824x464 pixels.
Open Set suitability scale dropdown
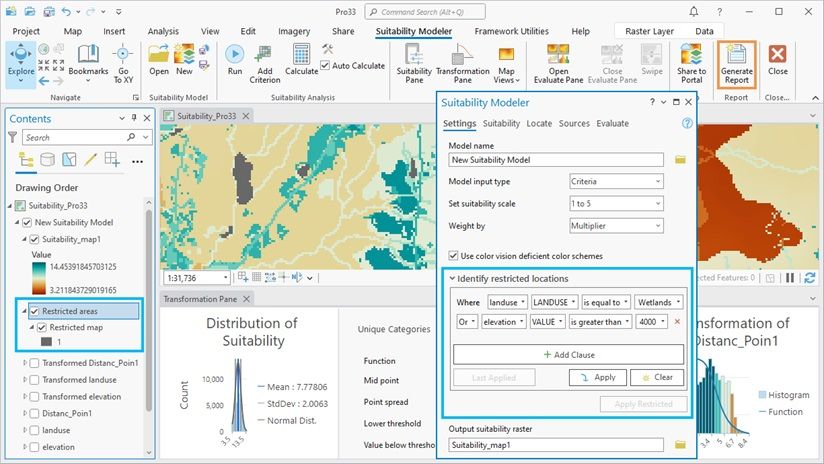(616, 203)
